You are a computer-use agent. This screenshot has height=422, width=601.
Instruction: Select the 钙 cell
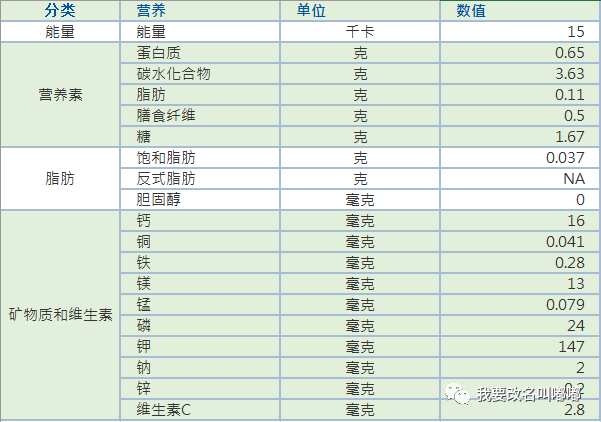coord(200,220)
